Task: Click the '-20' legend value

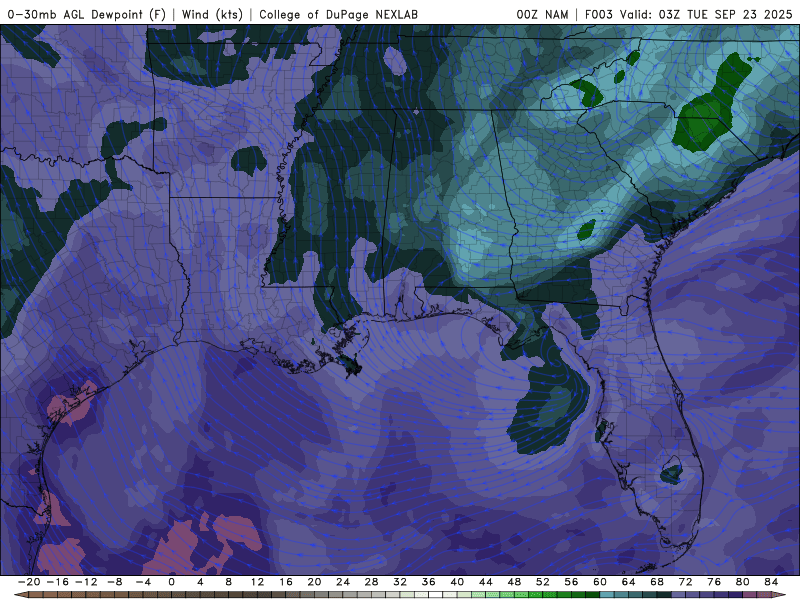Action: pos(29,582)
